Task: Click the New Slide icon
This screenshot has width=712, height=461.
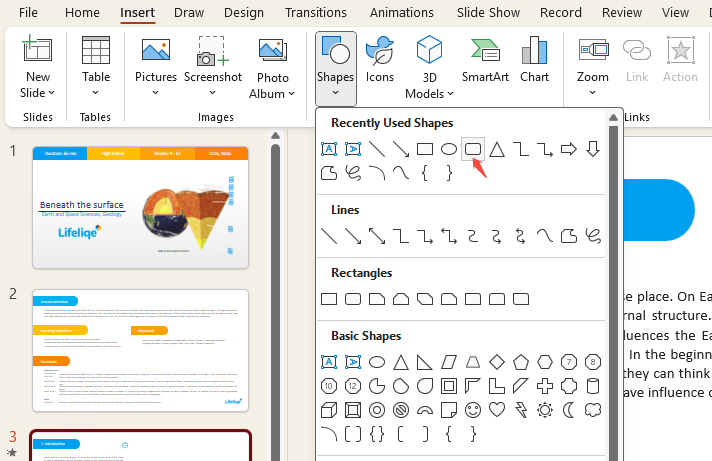Action: 37,49
